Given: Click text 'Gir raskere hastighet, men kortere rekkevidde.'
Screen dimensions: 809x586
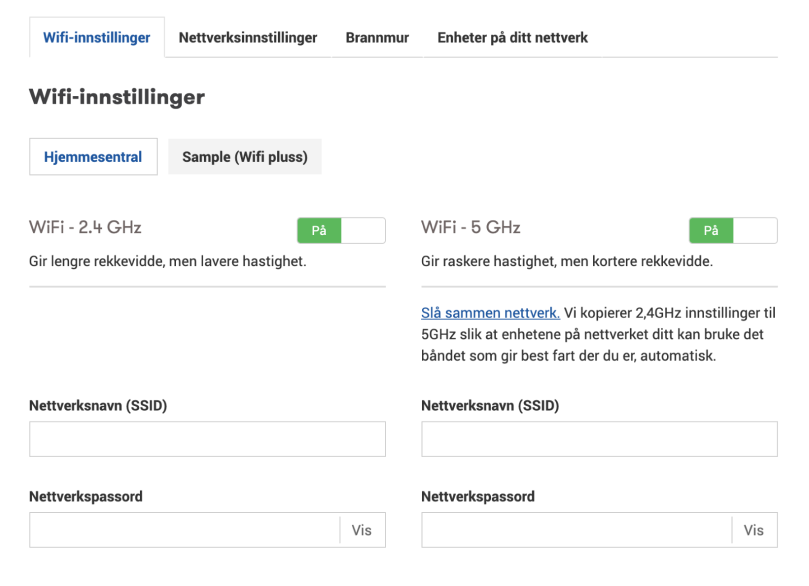Looking at the screenshot, I should 567,262.
